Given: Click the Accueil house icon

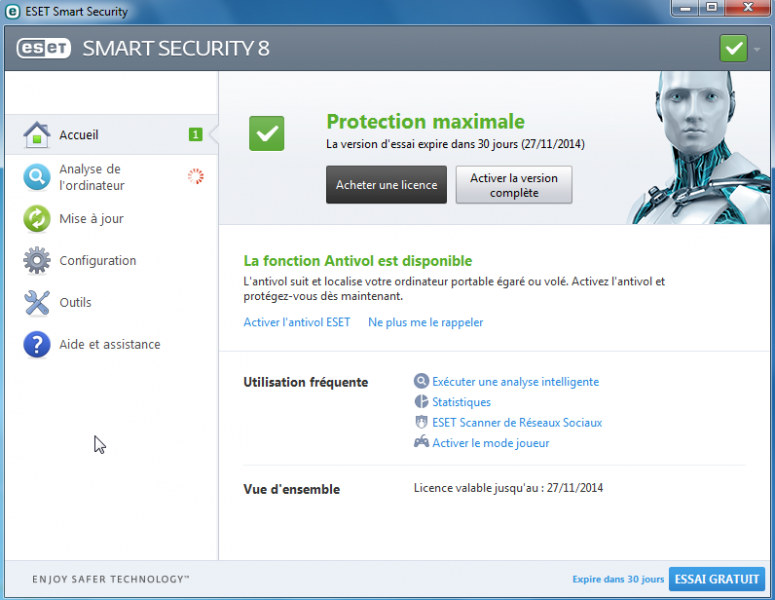Looking at the screenshot, I should pos(37,135).
